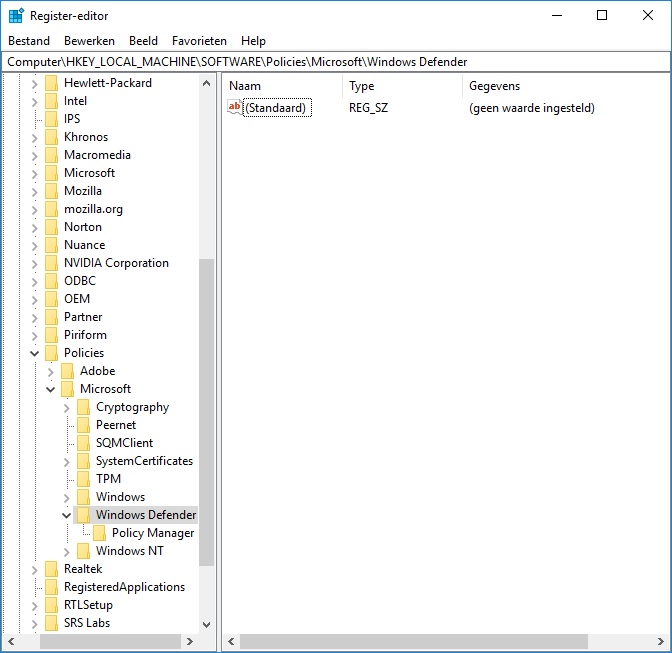This screenshot has width=672, height=653.
Task: Select the (Standaard) value name
Action: [277, 108]
